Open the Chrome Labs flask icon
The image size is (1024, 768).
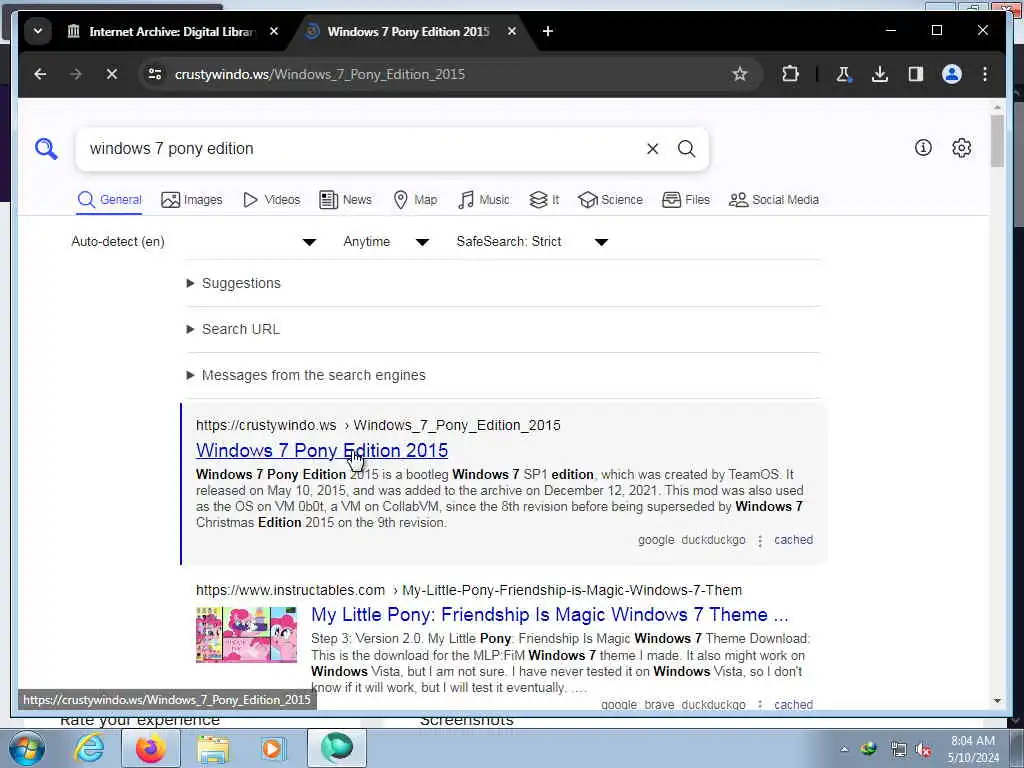pyautogui.click(x=843, y=74)
